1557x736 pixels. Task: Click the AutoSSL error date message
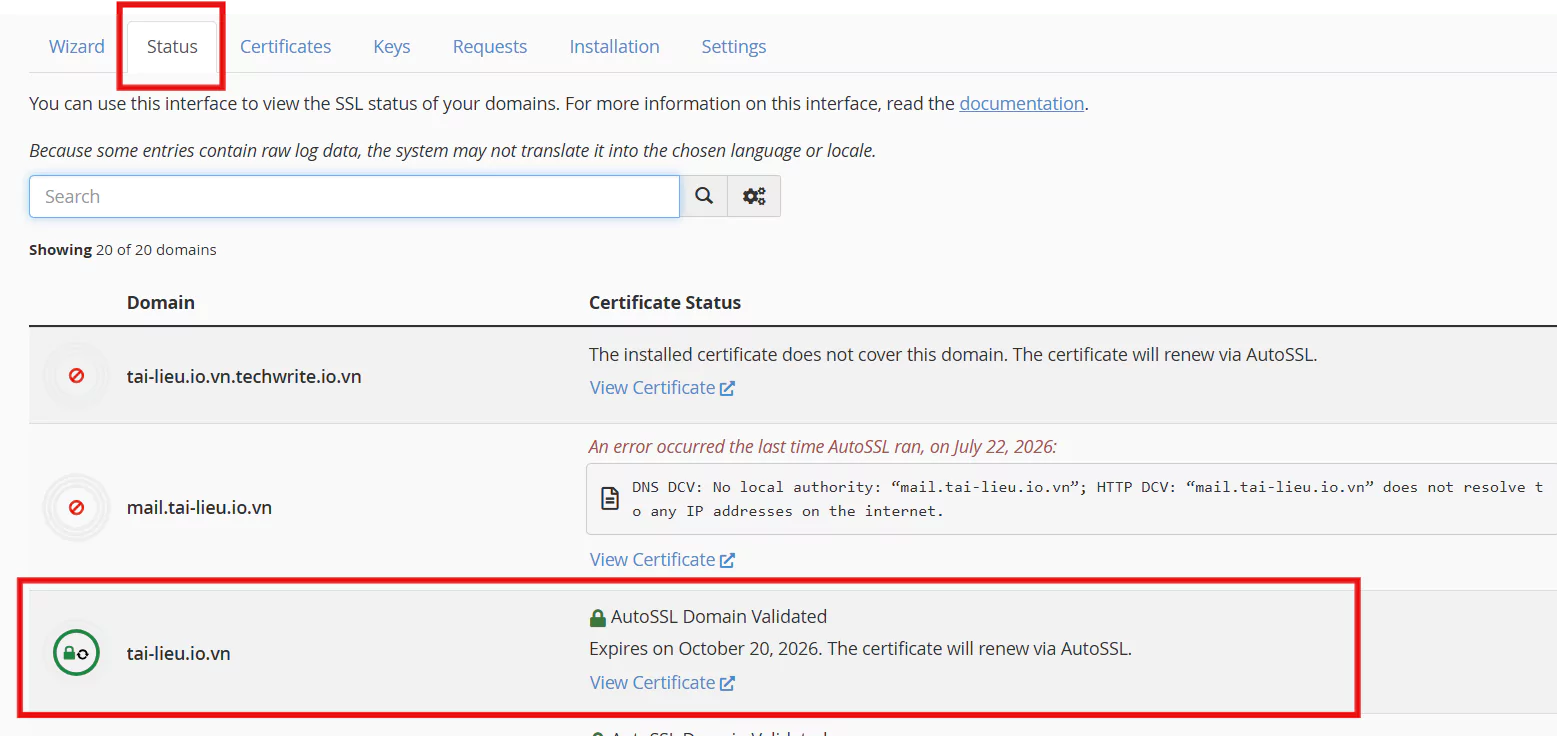[x=822, y=447]
